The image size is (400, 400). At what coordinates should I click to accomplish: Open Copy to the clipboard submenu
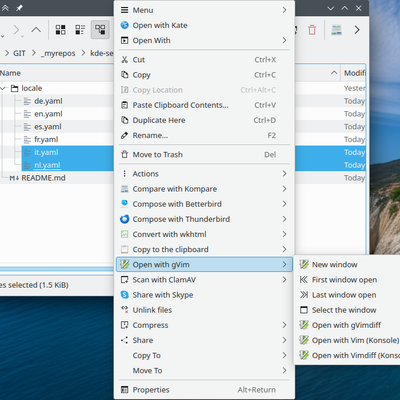click(x=204, y=249)
